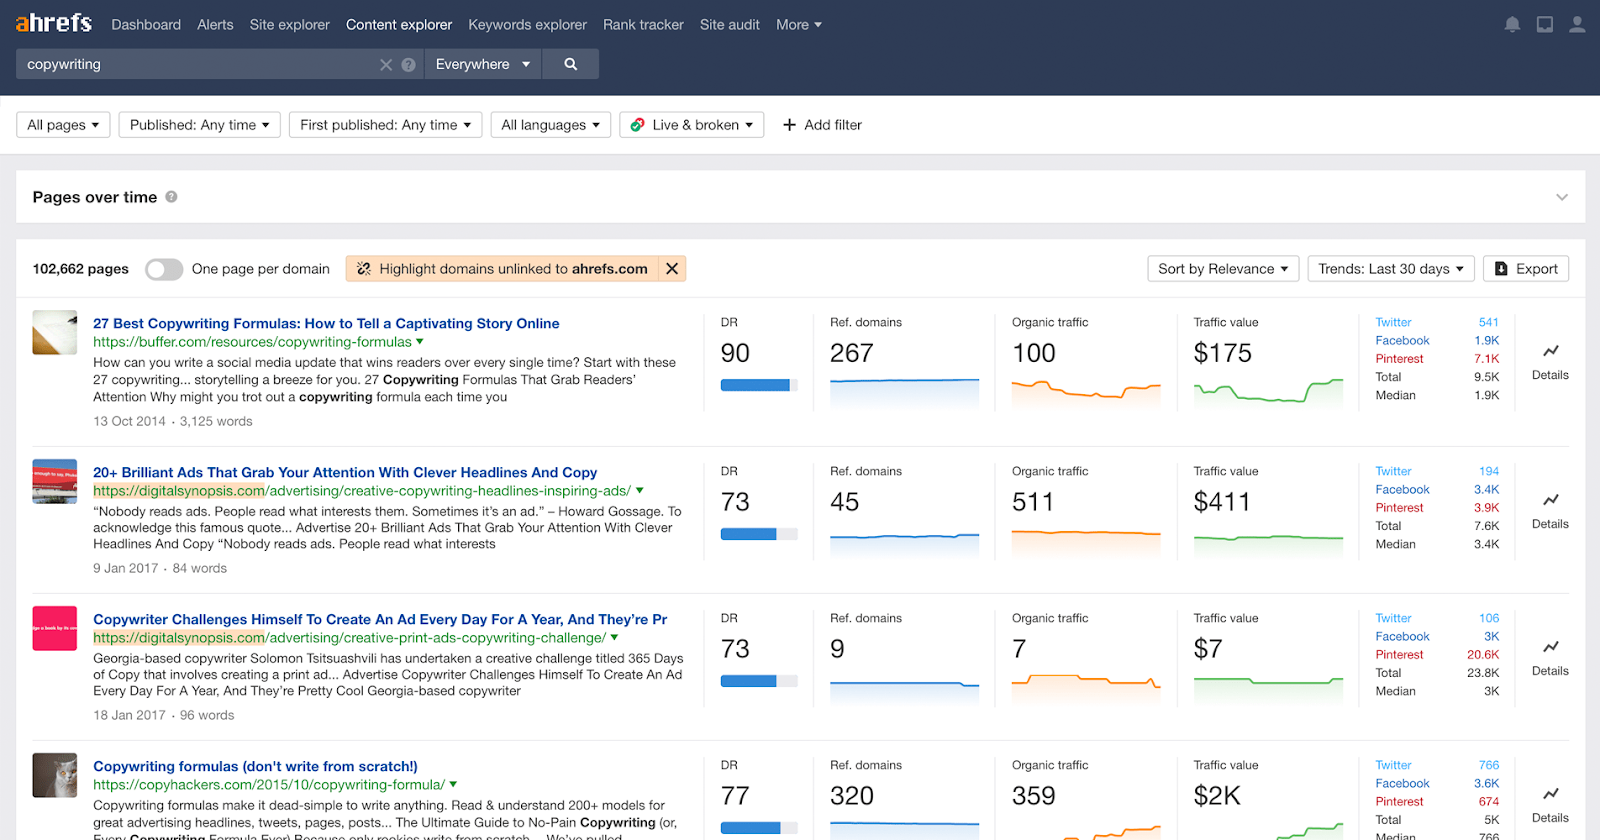Image resolution: width=1600 pixels, height=840 pixels.
Task: Open the Everywhere search scope dropdown
Action: (x=483, y=64)
